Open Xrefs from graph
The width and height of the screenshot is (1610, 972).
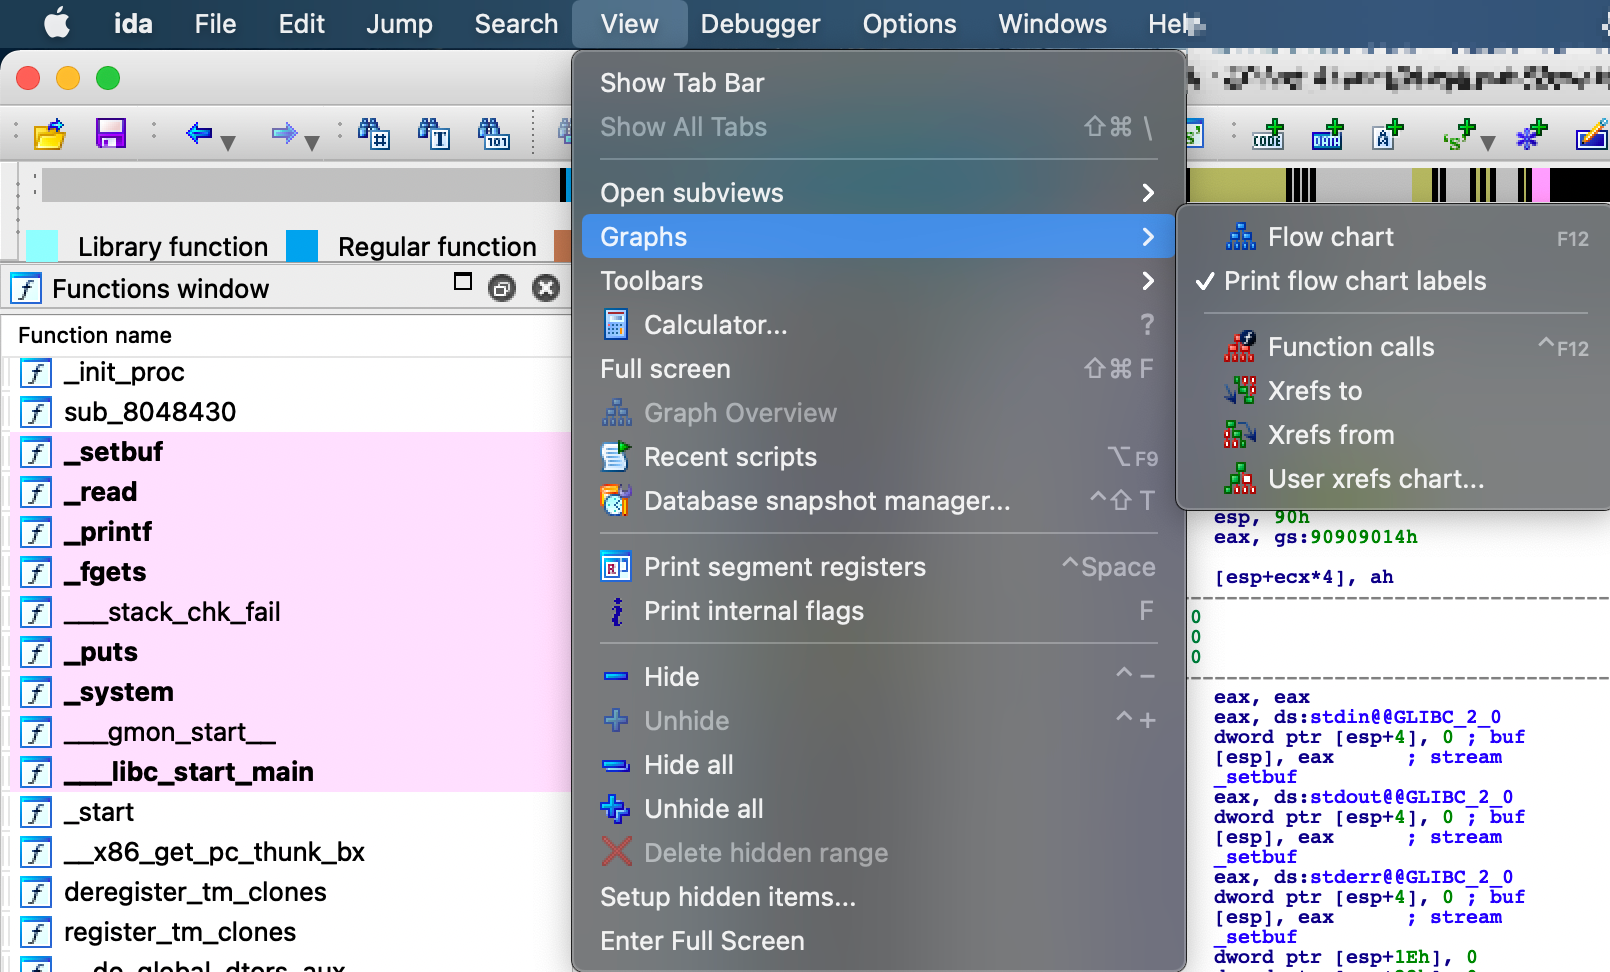click(1396, 435)
